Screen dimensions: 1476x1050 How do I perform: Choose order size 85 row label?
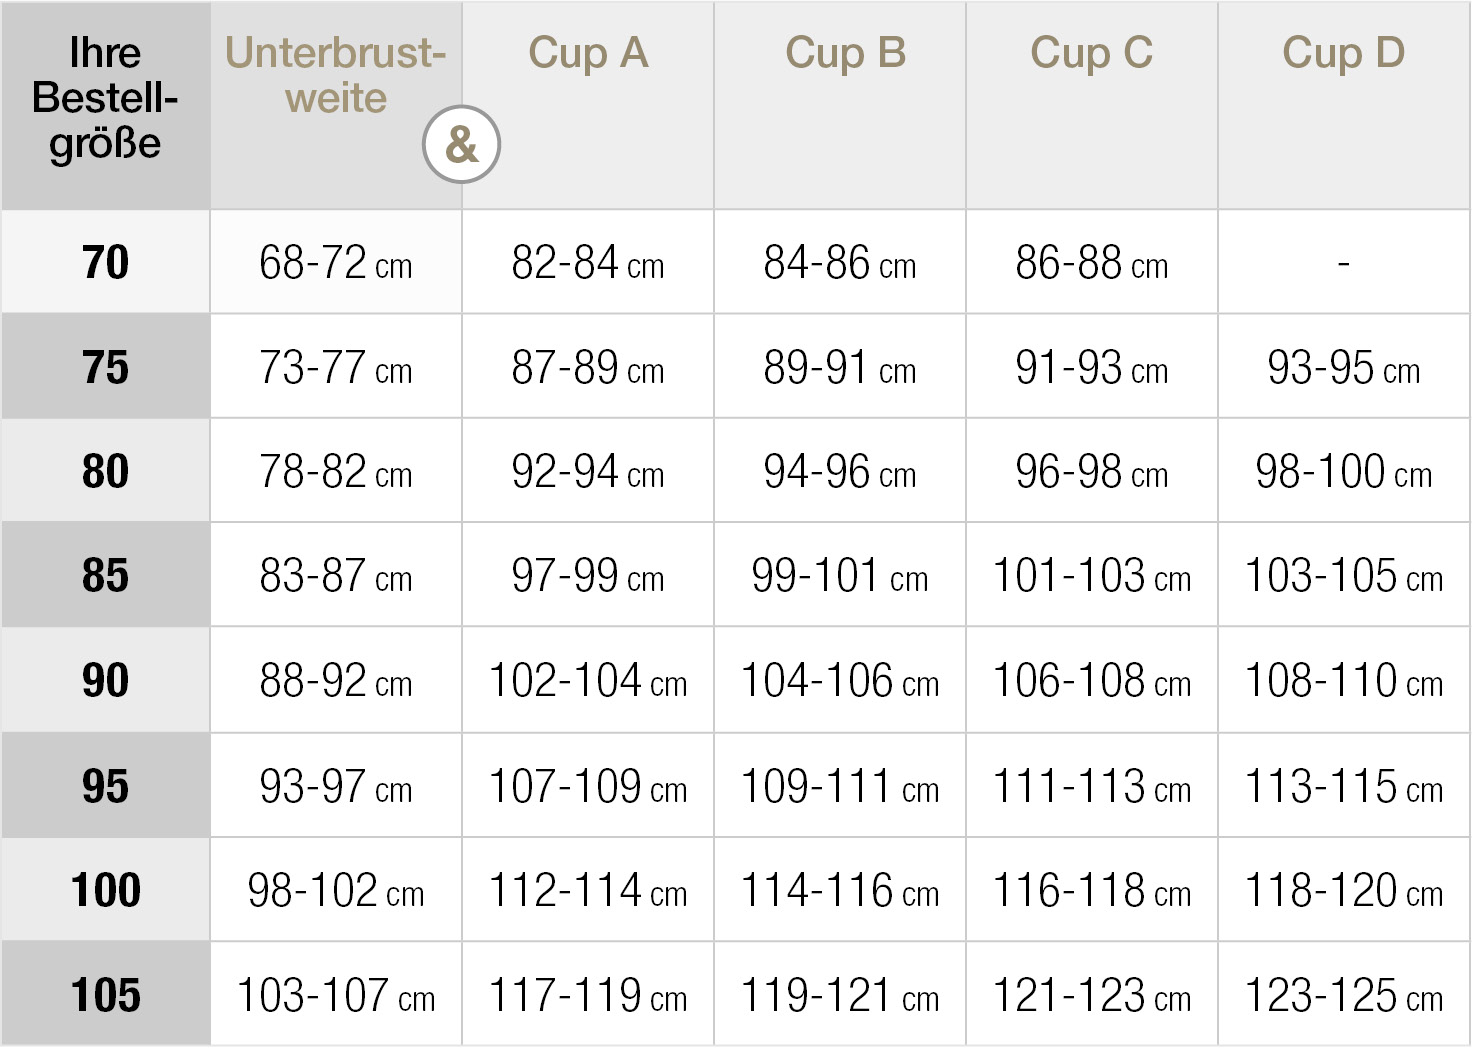pyautogui.click(x=105, y=576)
